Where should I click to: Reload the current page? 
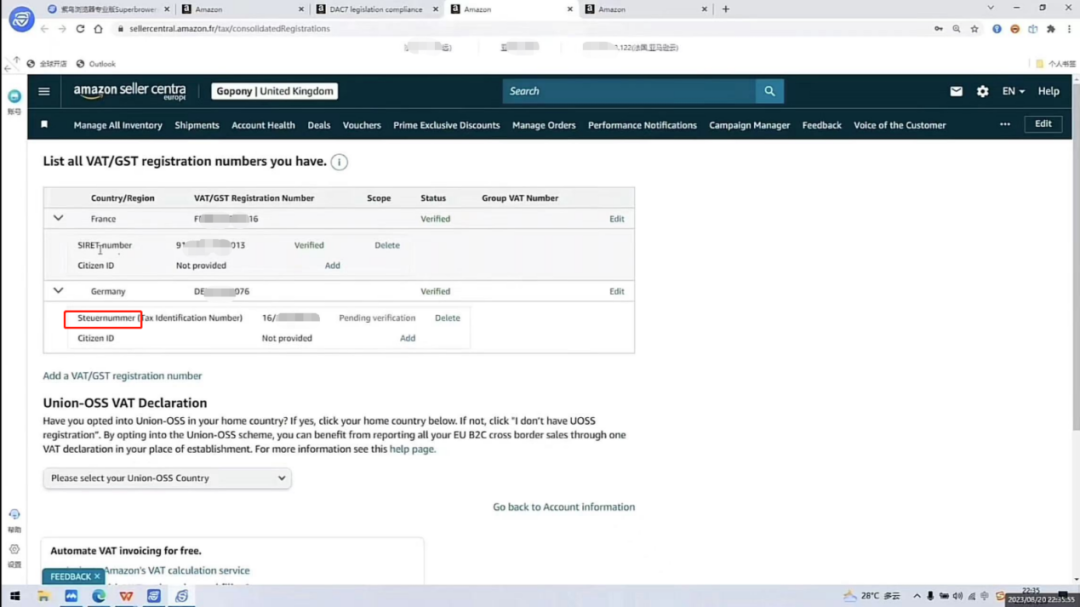tap(80, 29)
